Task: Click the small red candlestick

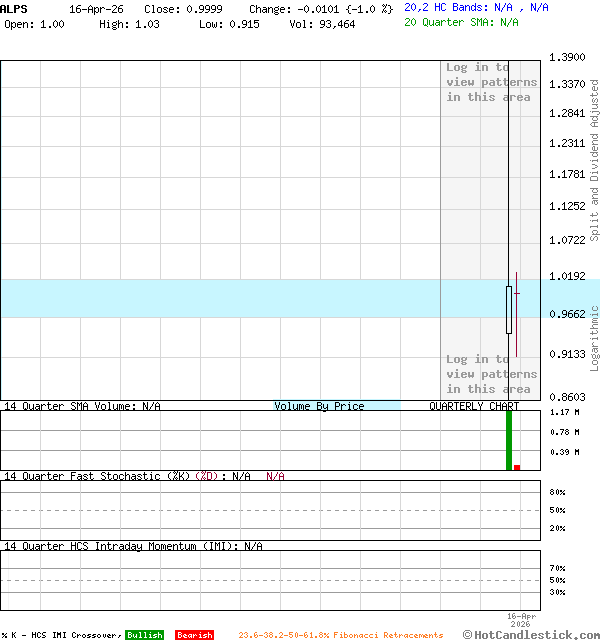Action: [517, 310]
